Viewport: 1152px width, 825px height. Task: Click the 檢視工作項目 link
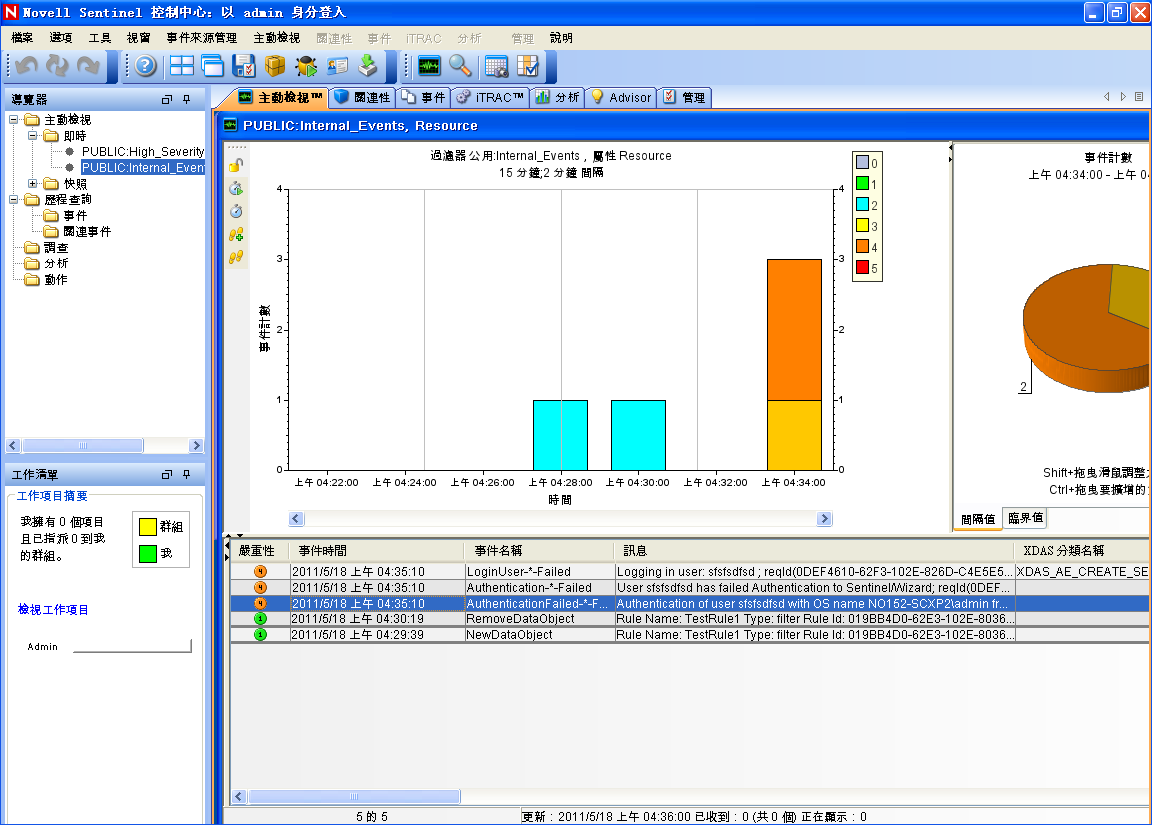(53, 610)
